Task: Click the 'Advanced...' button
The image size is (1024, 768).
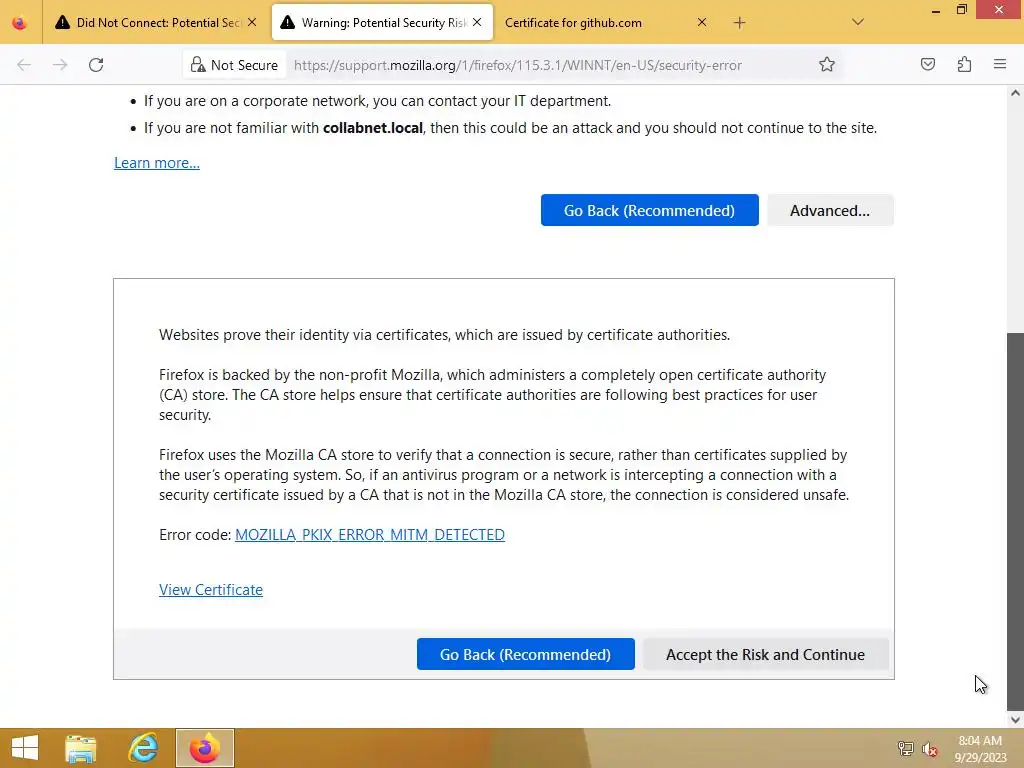Action: pos(830,210)
